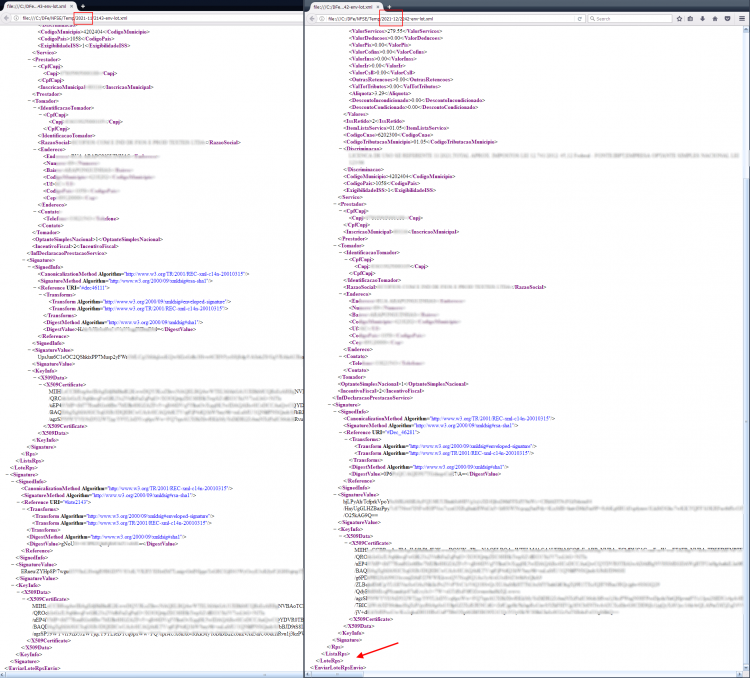The image size is (750, 678).
Task: Close the 2142-env-lot.xml tab in right window
Action: pyautogui.click(x=378, y=7)
